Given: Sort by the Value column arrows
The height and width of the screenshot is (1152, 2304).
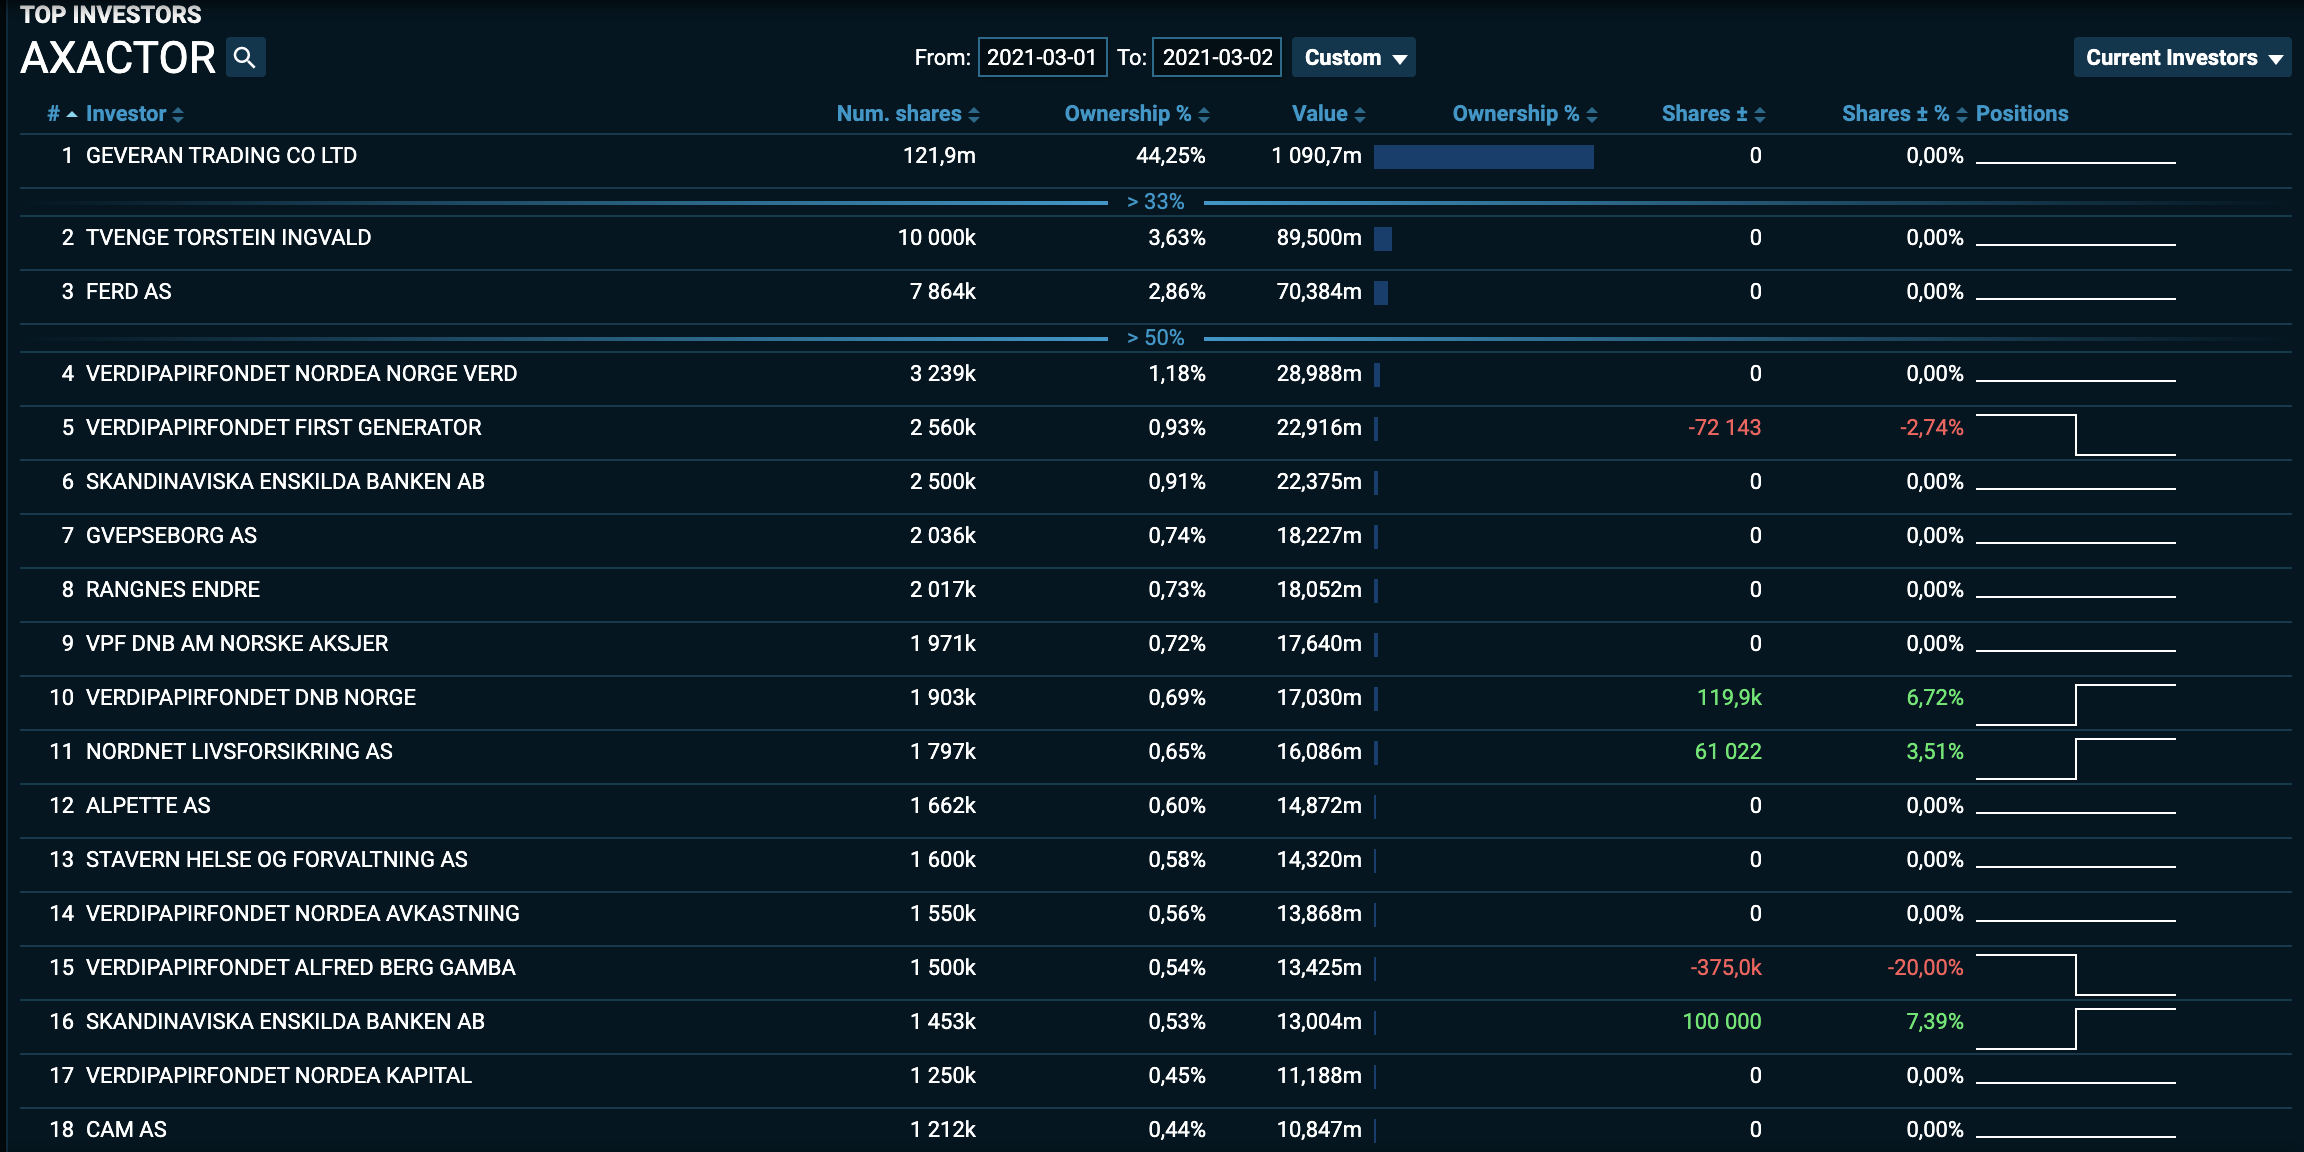Looking at the screenshot, I should click(1359, 115).
